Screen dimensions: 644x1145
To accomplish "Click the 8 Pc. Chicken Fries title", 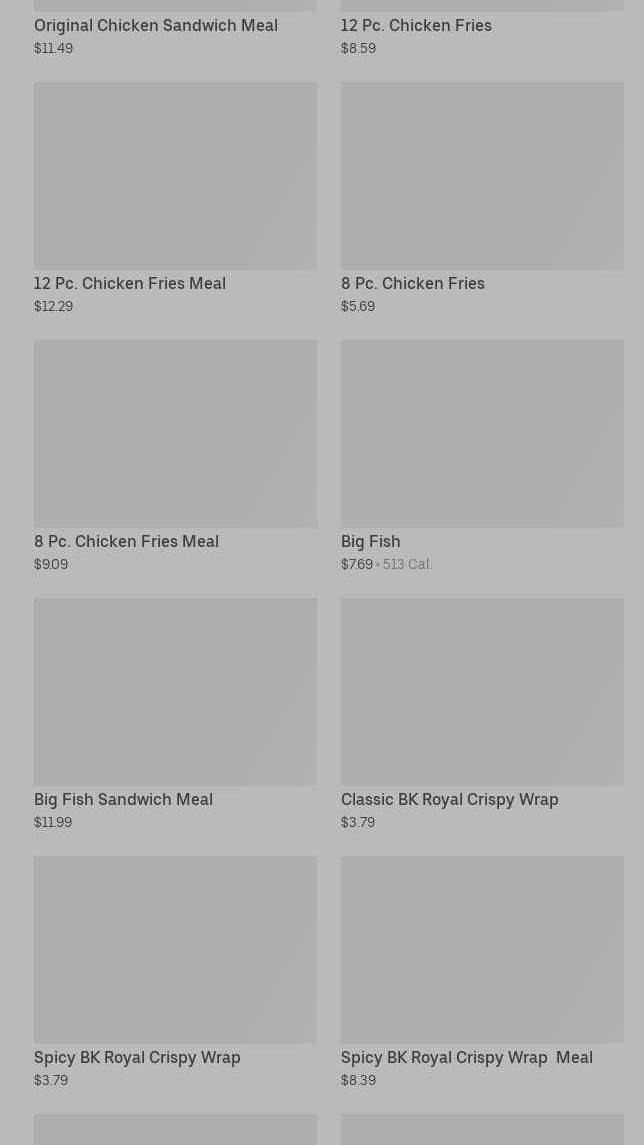I will pyautogui.click(x=413, y=283).
